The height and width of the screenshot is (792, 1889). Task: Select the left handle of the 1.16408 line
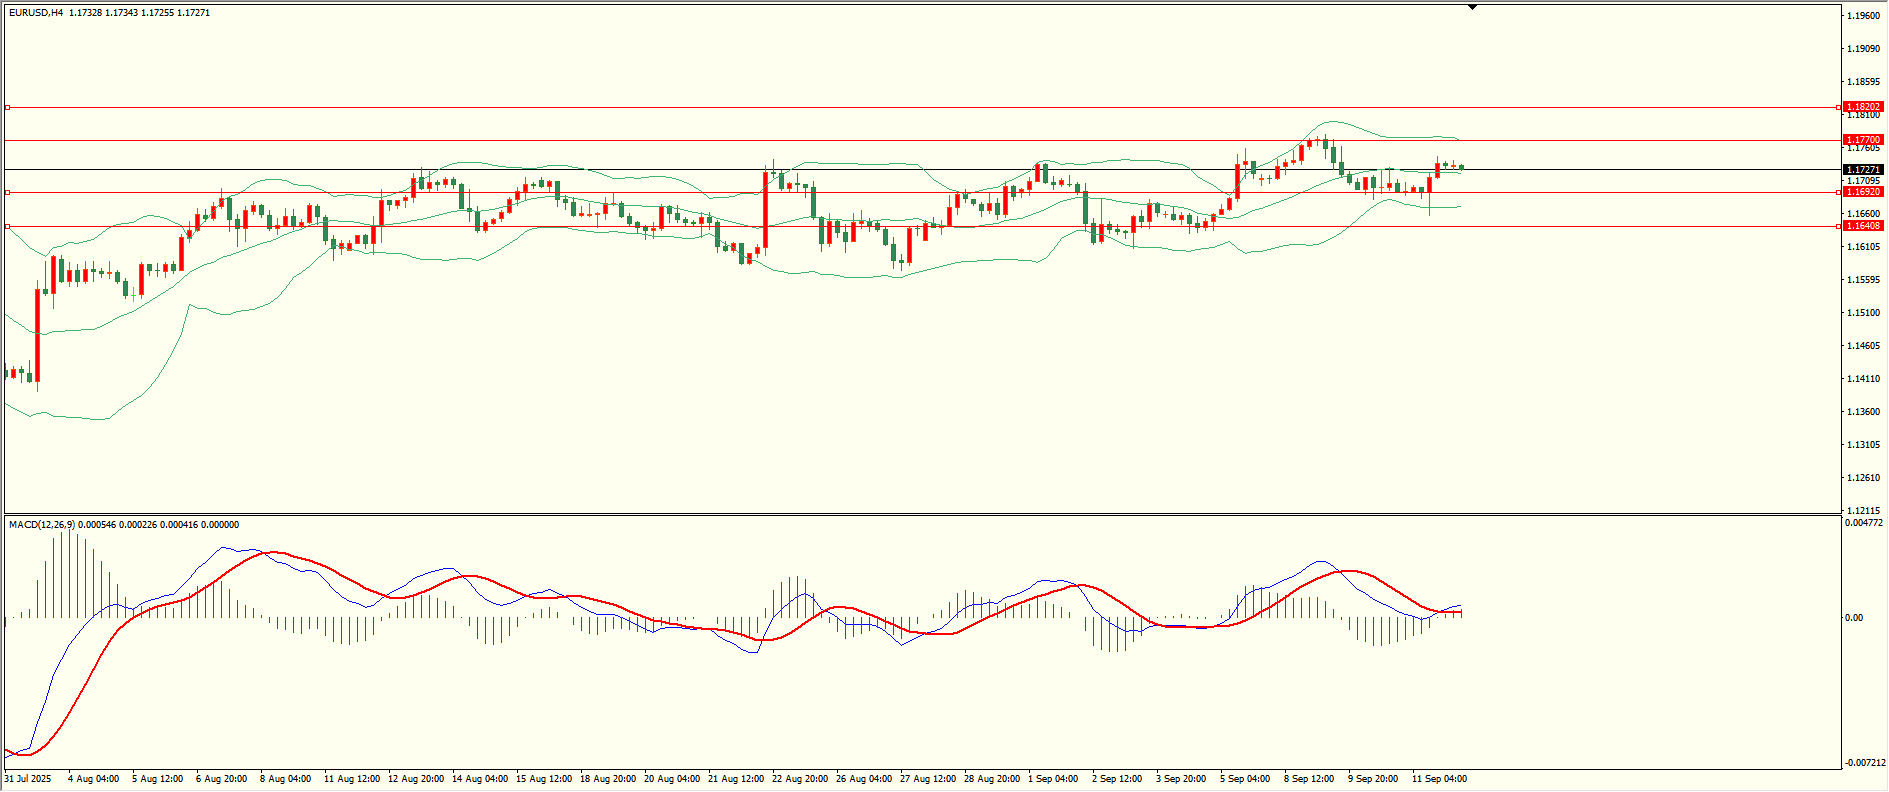point(7,226)
